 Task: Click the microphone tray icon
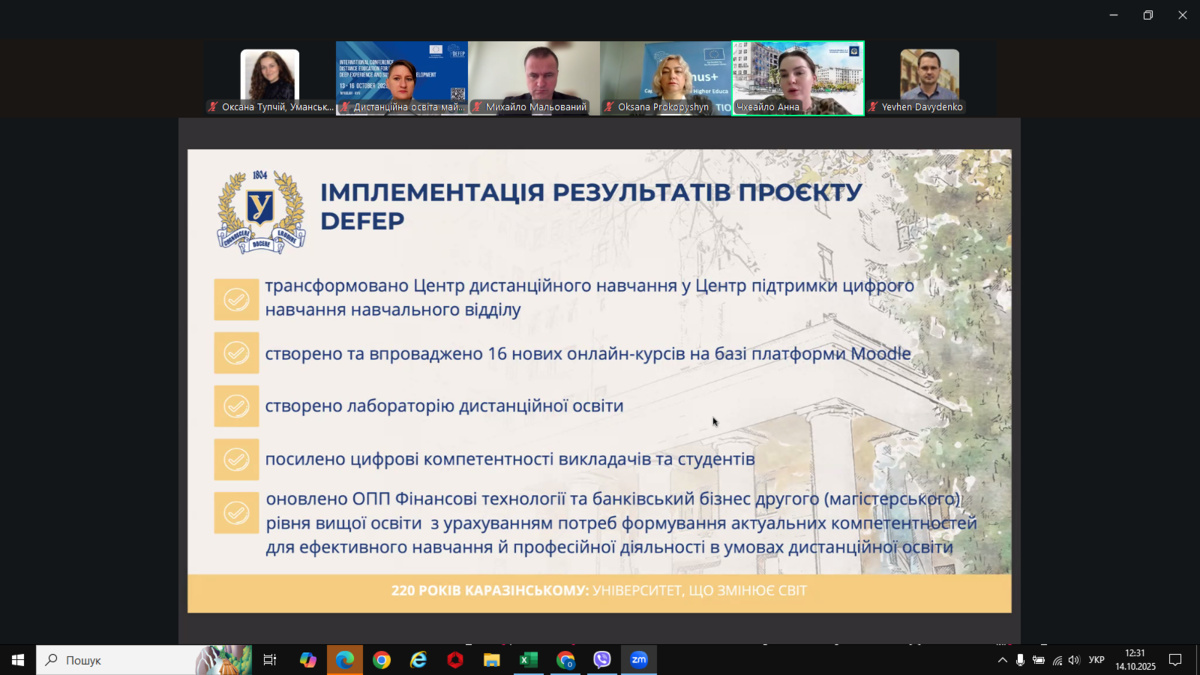click(x=1020, y=660)
